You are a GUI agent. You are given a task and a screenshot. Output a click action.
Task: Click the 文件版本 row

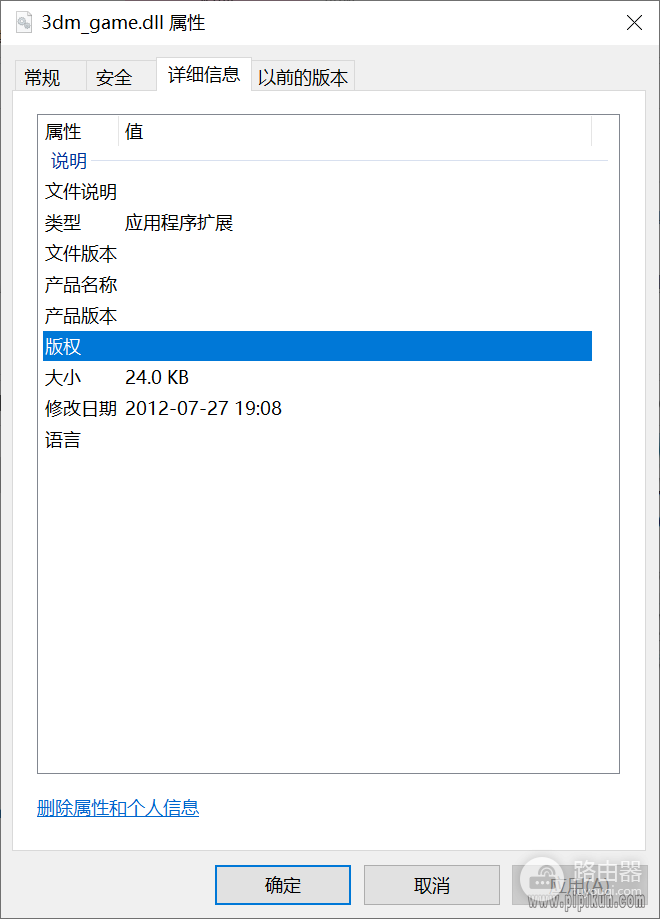81,254
